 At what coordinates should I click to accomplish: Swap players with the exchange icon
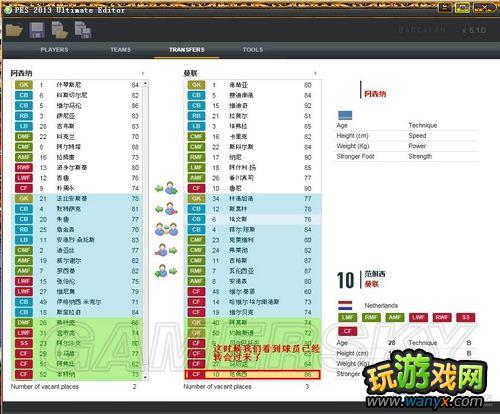pyautogui.click(x=166, y=229)
